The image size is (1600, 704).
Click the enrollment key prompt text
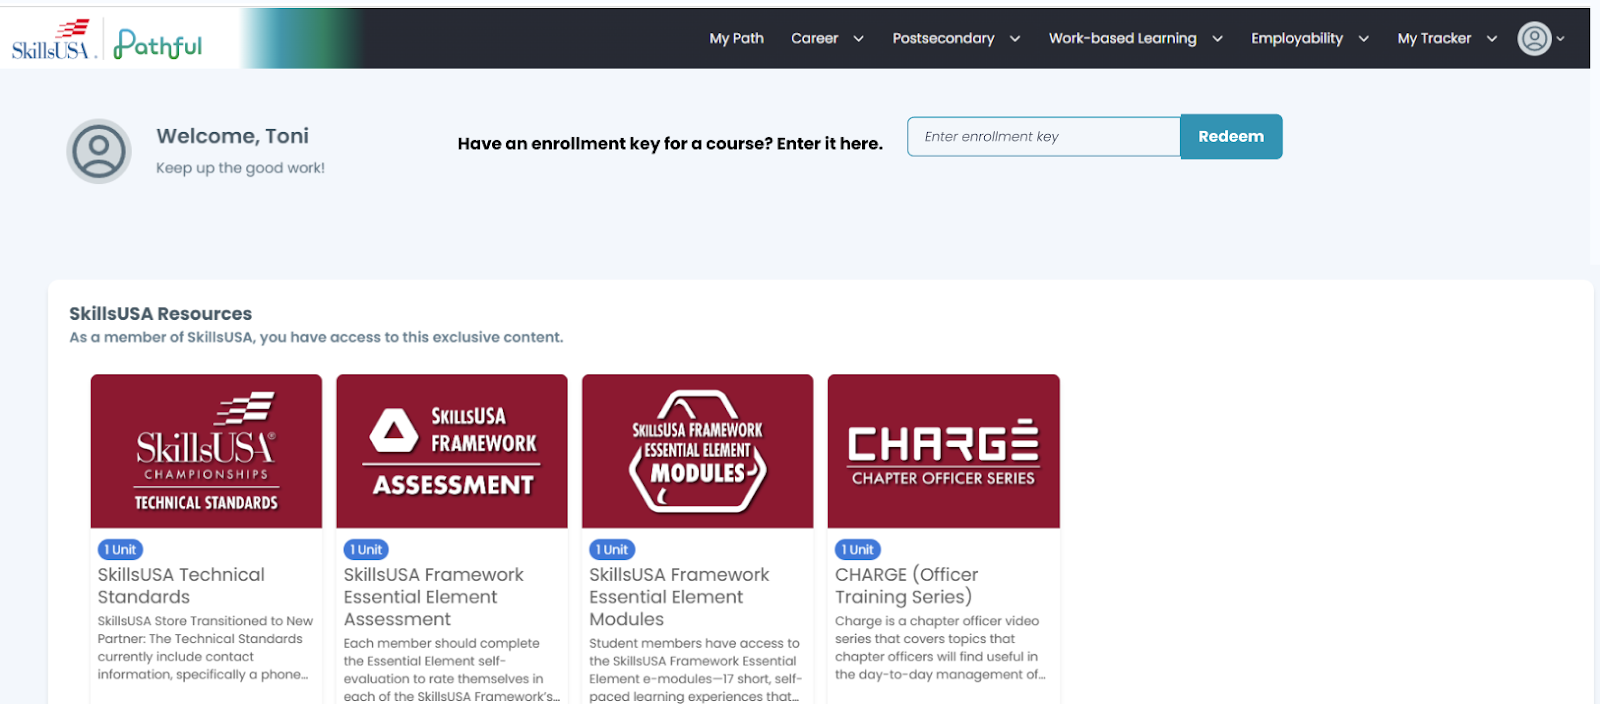click(670, 144)
